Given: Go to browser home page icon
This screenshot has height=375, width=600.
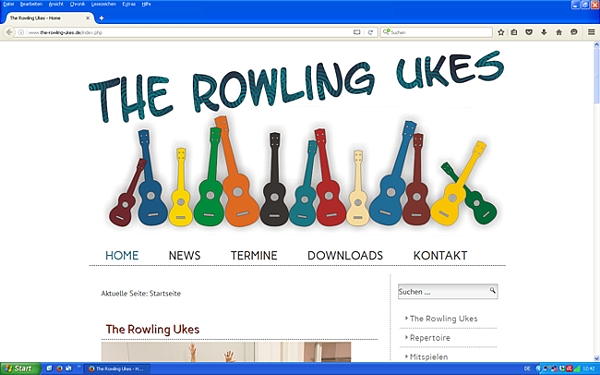Looking at the screenshot, I should pos(559,33).
